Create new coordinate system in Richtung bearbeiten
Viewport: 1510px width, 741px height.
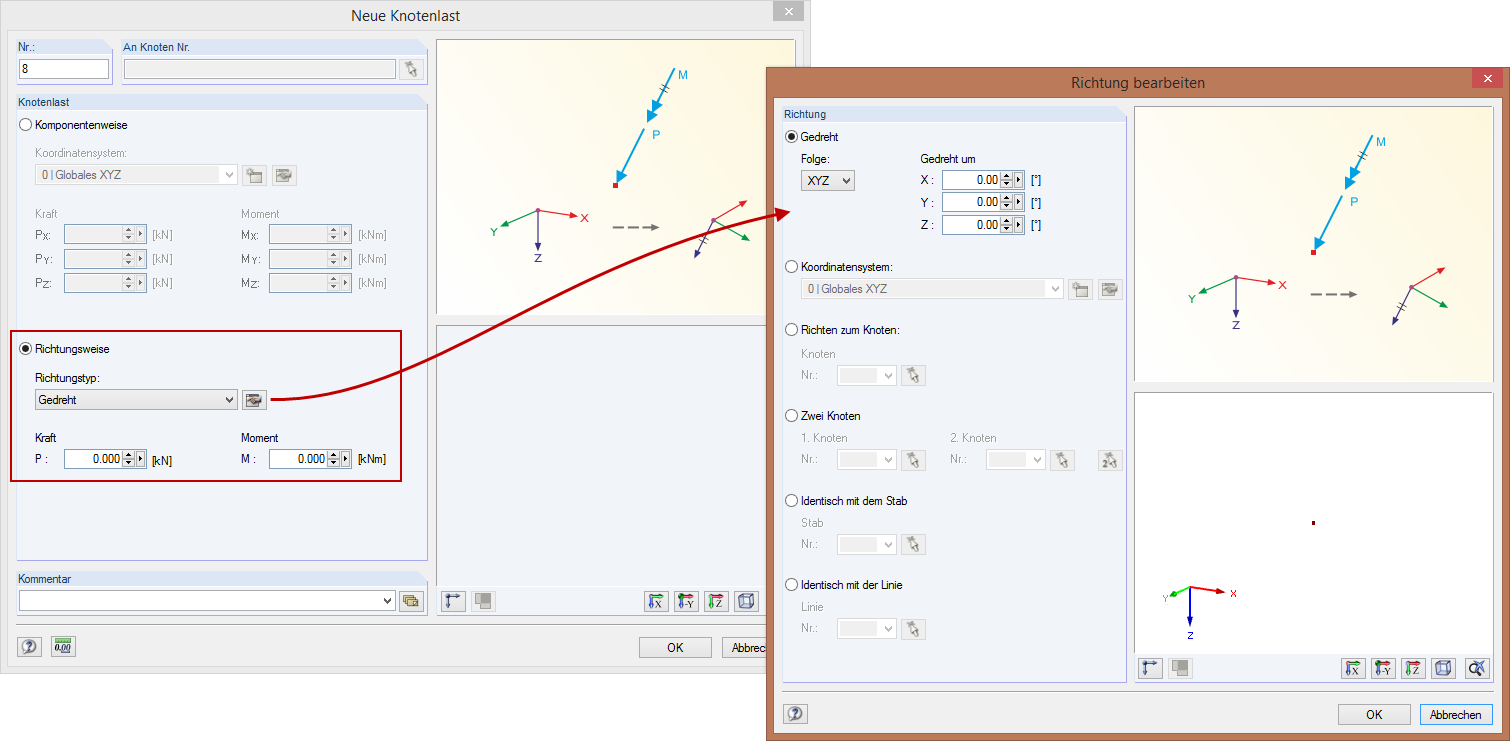1080,289
